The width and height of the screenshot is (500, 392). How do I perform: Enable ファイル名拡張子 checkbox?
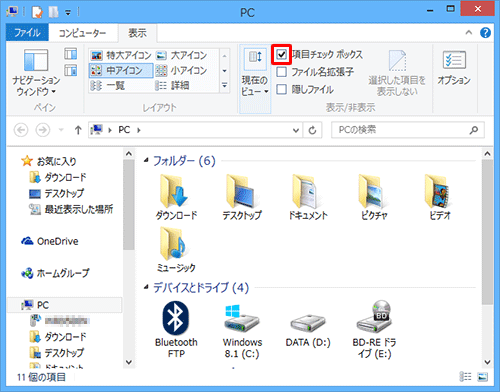[x=282, y=72]
